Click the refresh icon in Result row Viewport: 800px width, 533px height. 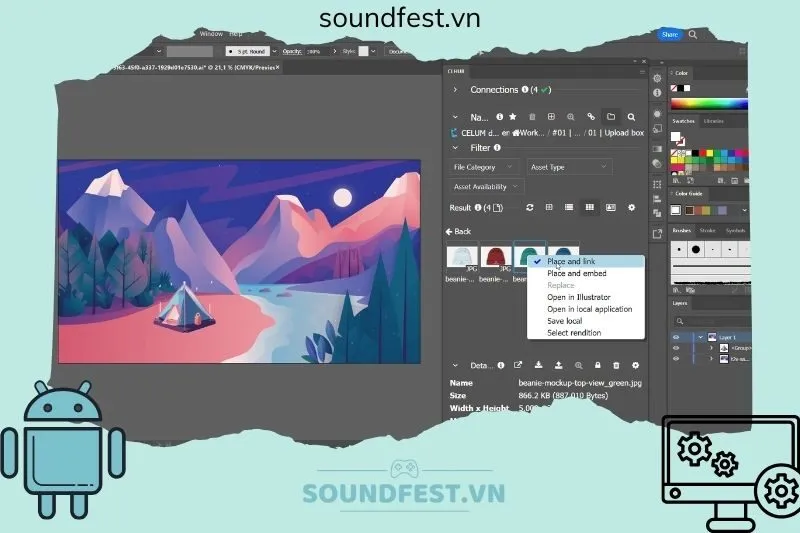[530, 207]
